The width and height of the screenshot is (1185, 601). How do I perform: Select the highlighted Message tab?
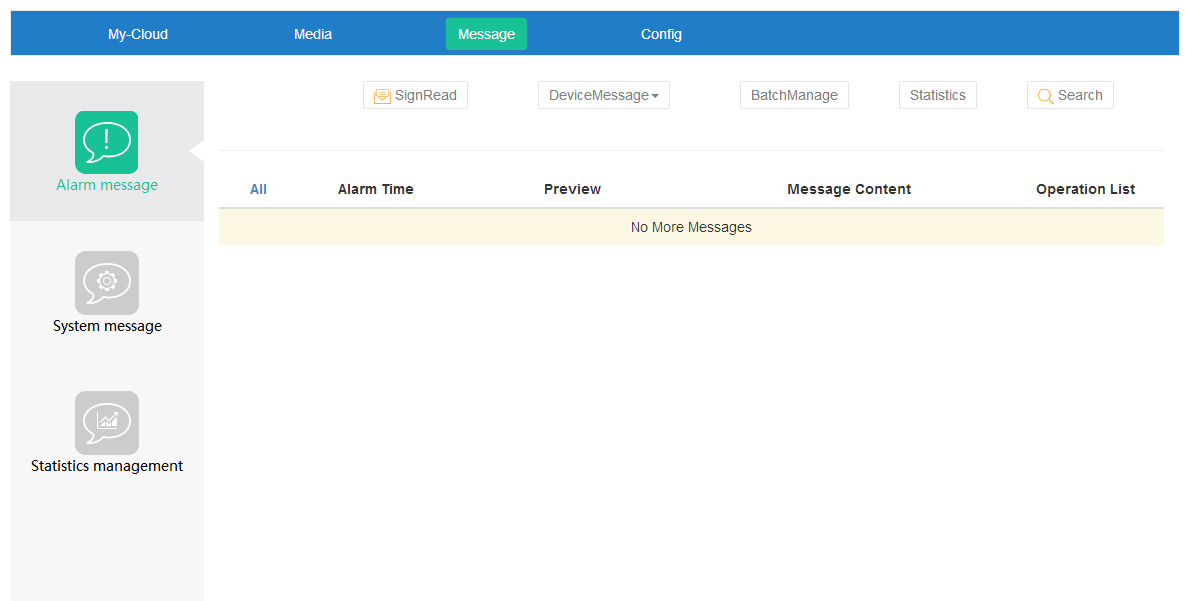(486, 34)
